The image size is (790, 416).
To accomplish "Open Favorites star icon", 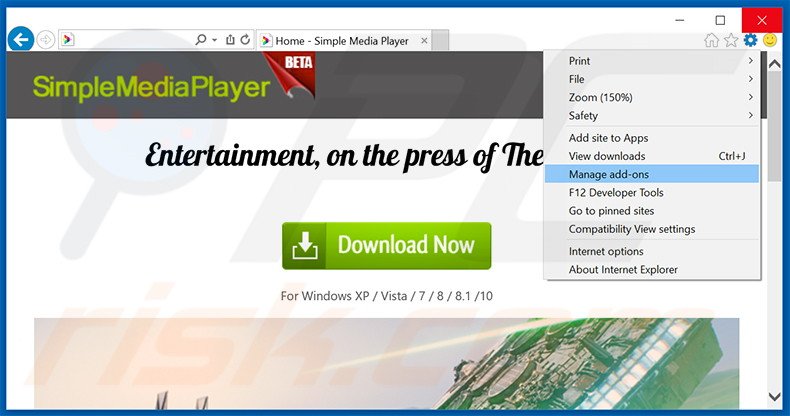I will 731,40.
